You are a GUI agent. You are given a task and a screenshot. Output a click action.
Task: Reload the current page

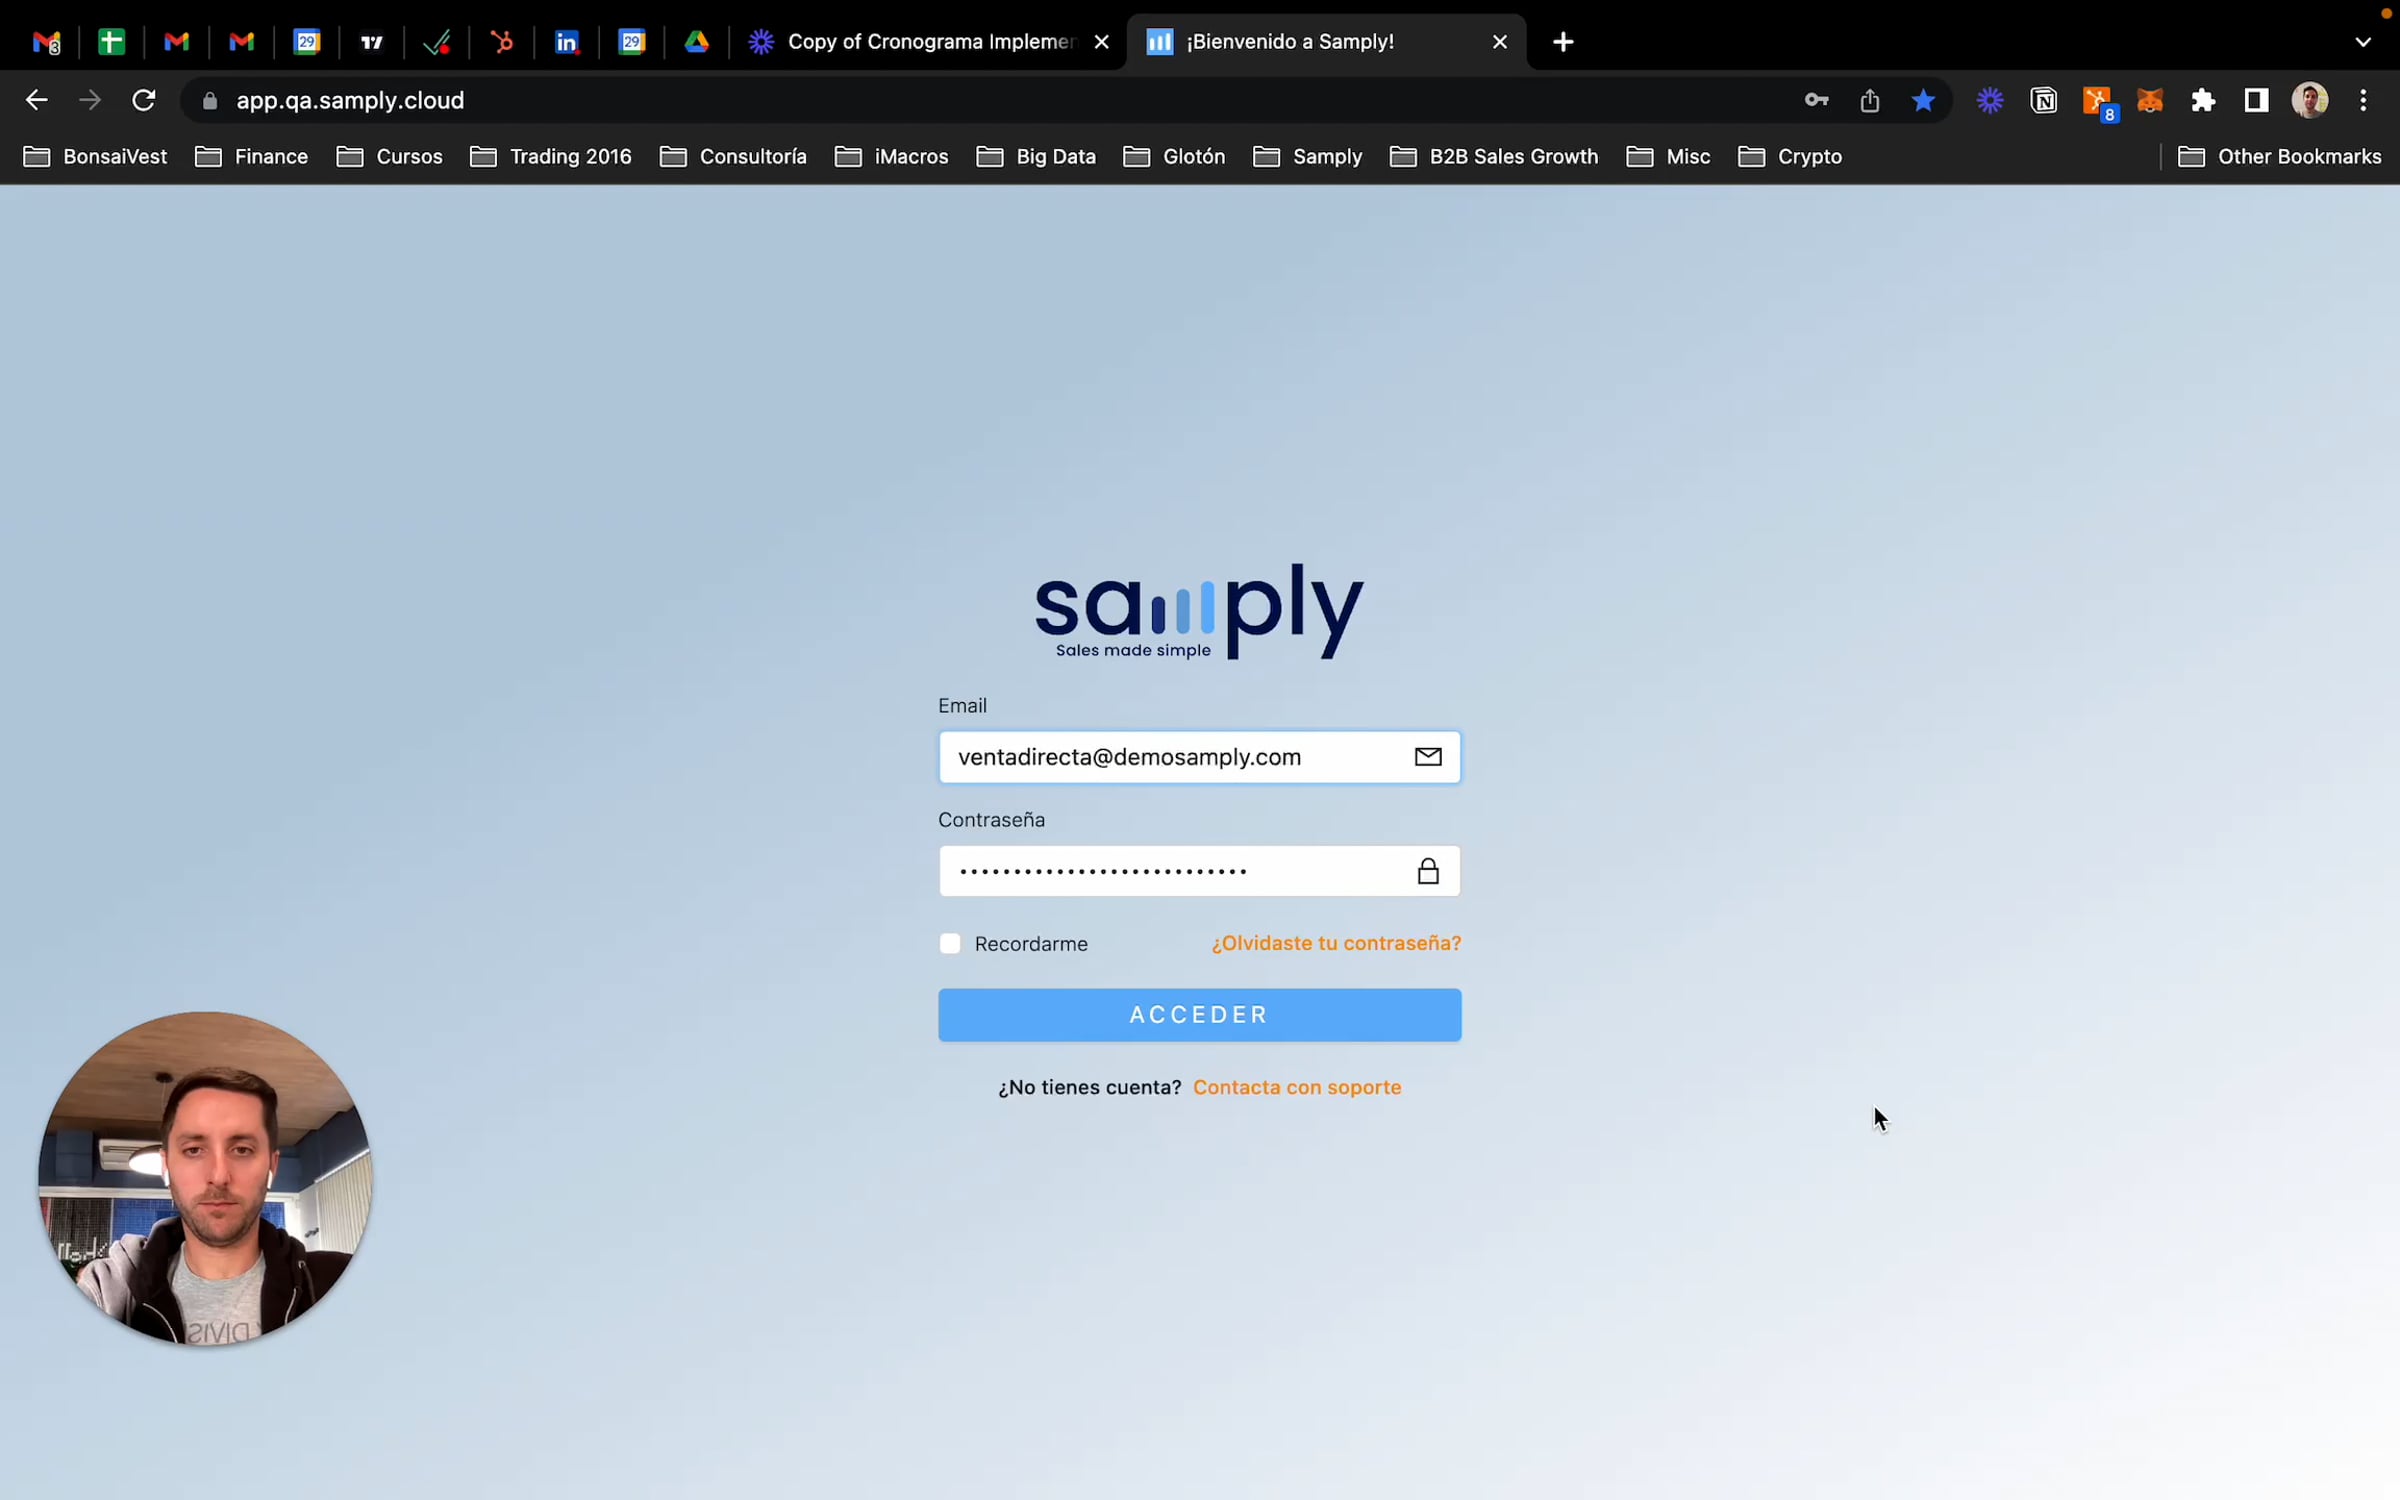point(143,100)
